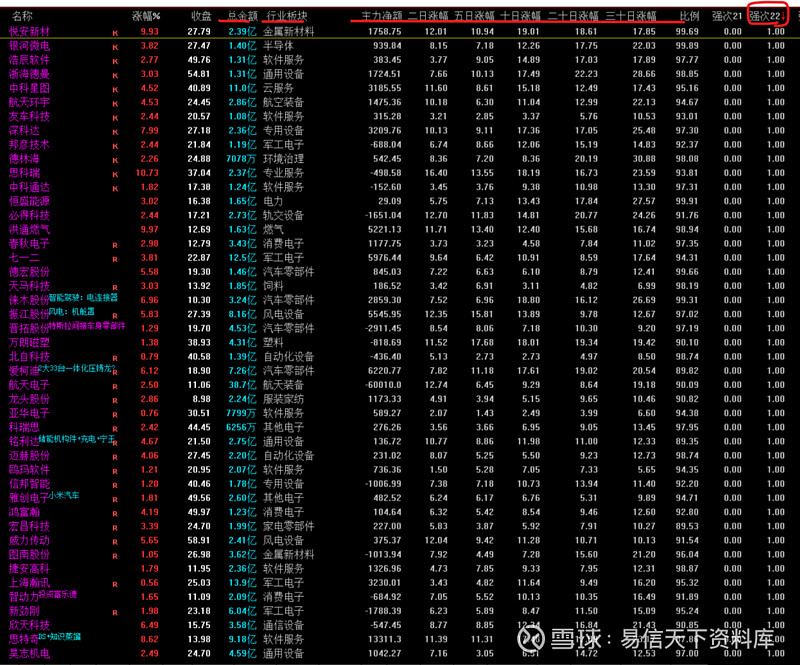Click the -60010.0 net value of 航天电子
The image size is (800, 665).
point(381,385)
